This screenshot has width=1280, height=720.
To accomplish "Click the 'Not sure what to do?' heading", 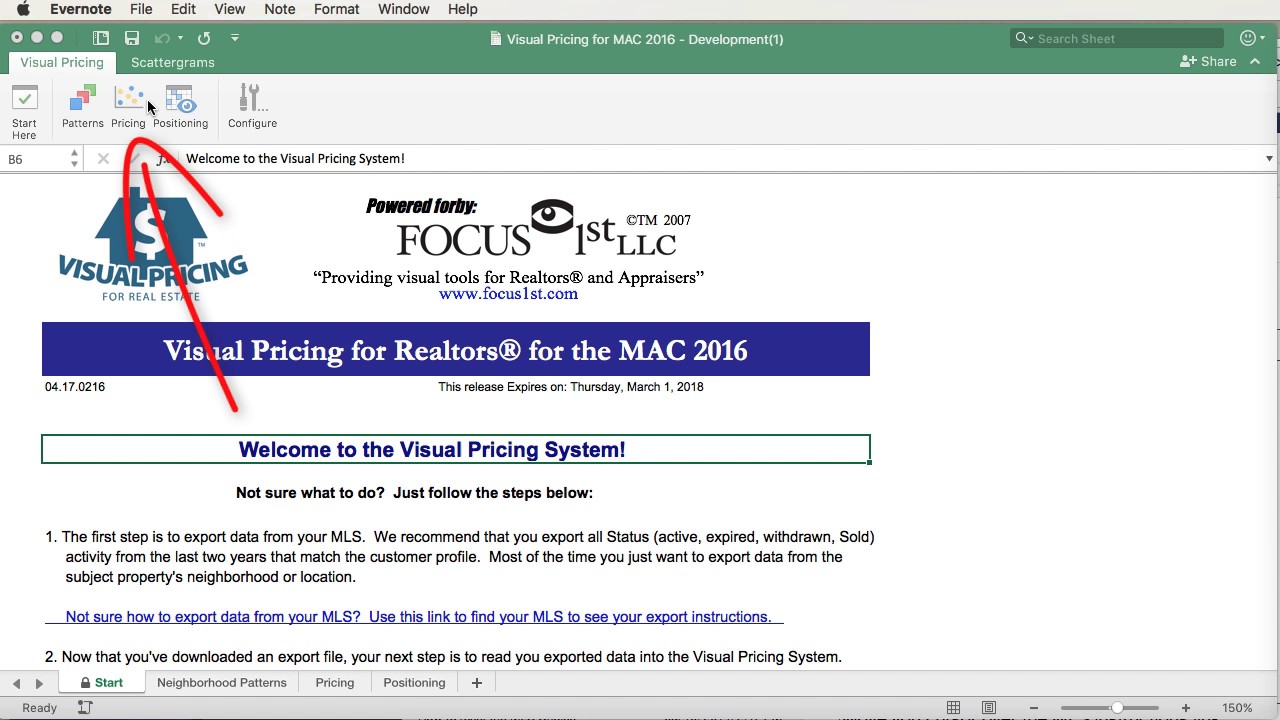I will [x=414, y=493].
